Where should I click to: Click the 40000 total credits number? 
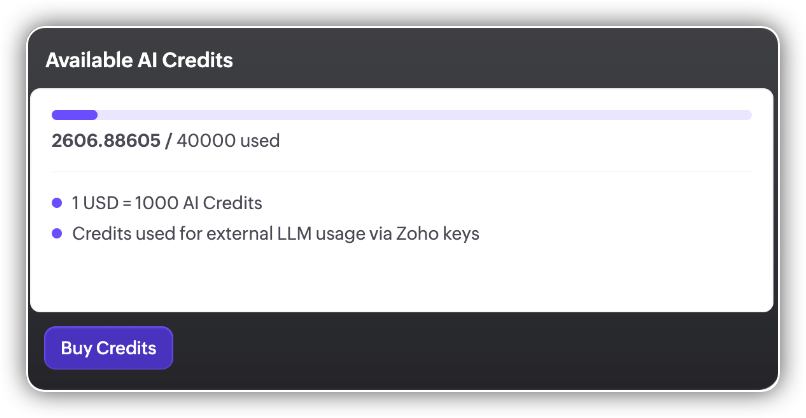coord(206,141)
